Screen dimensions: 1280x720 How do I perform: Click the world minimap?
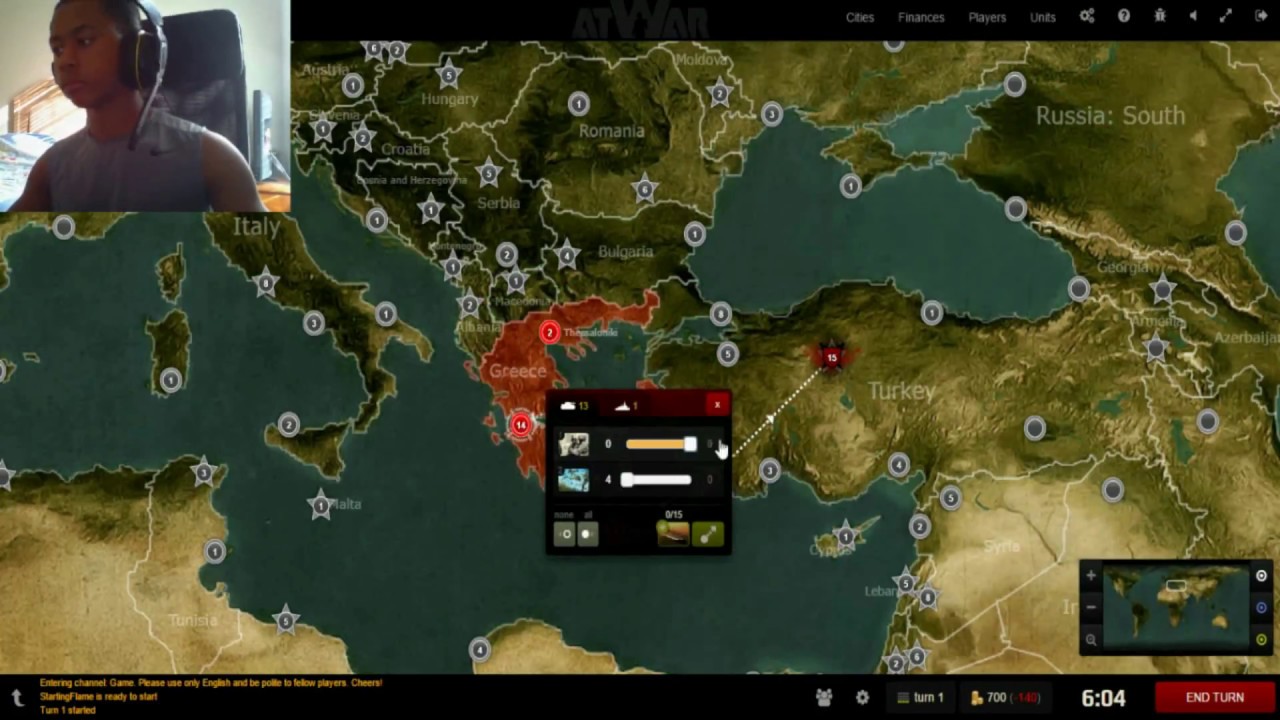[1176, 607]
